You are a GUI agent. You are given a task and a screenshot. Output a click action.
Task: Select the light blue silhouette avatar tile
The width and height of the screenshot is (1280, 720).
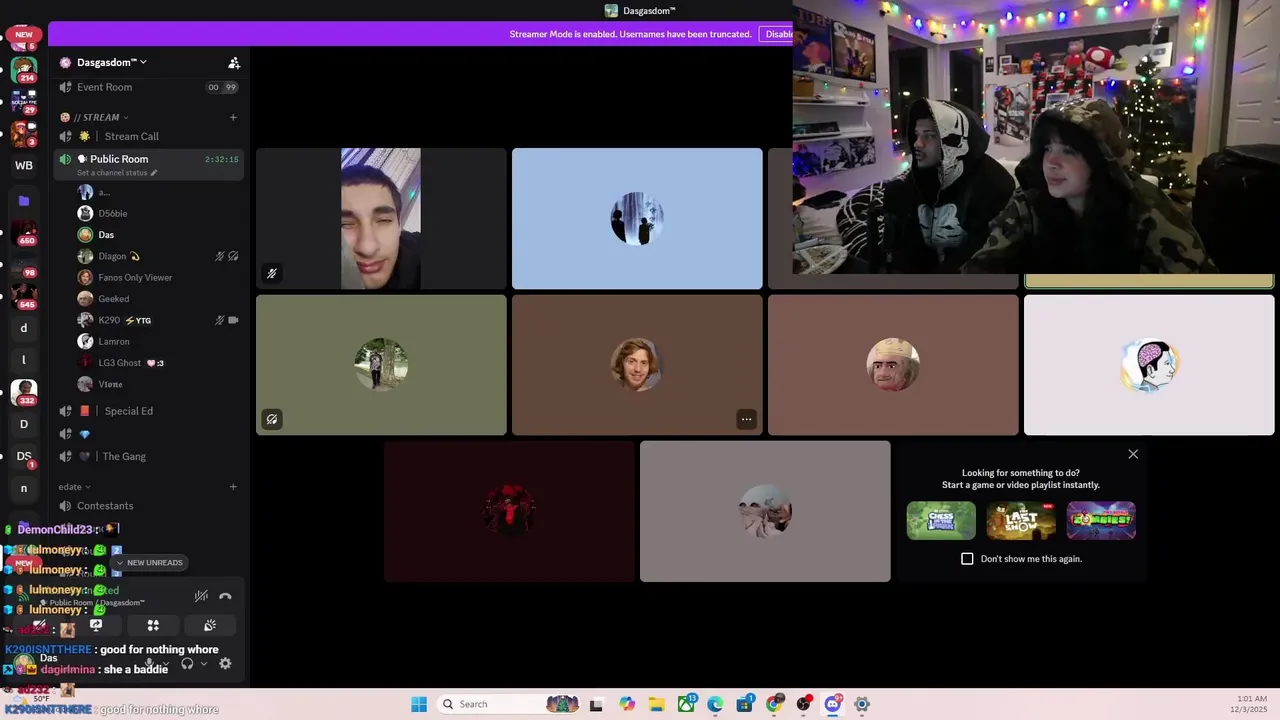click(x=637, y=219)
